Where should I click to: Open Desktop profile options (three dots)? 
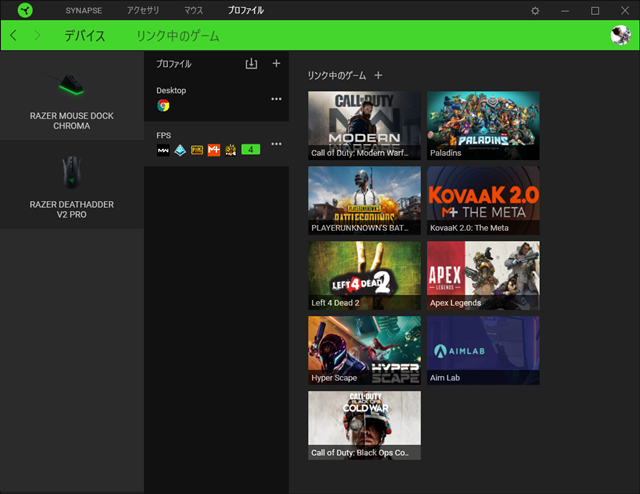coord(276,99)
